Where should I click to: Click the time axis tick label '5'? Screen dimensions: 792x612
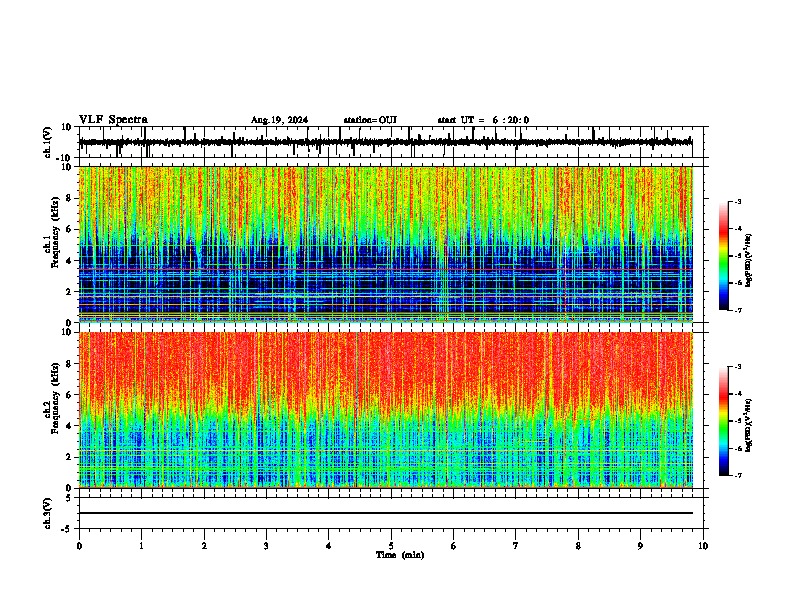point(391,546)
